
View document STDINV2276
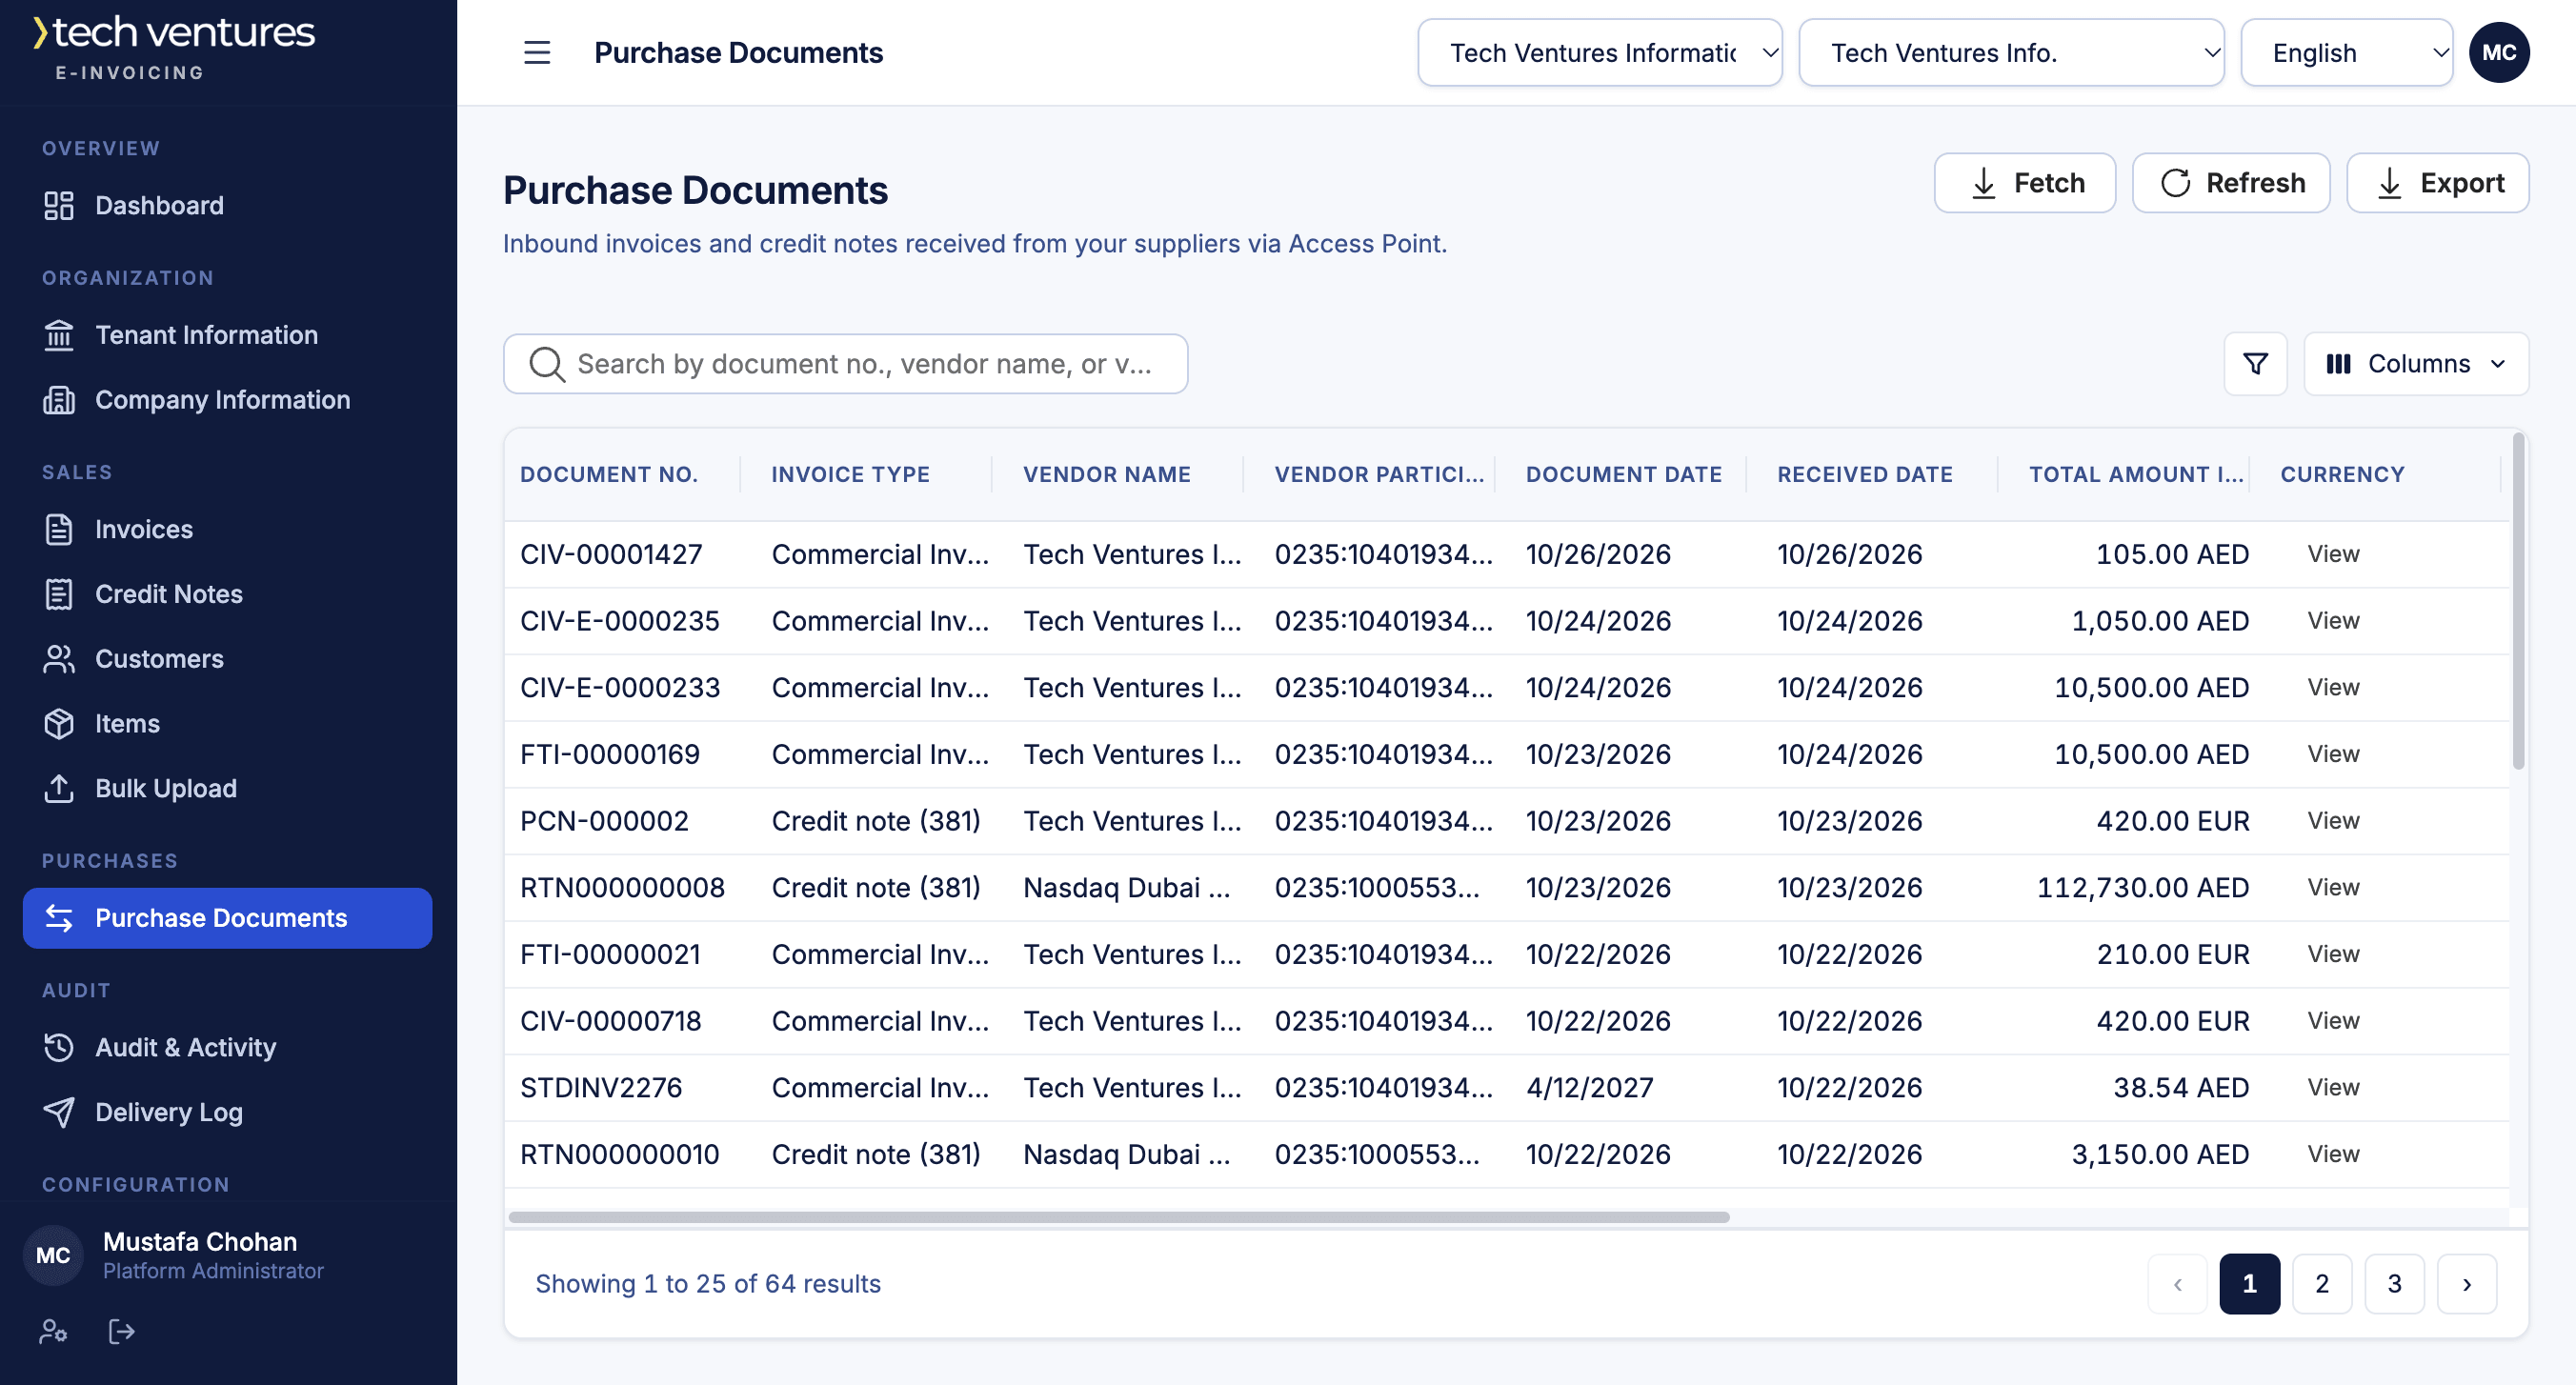(2333, 1088)
